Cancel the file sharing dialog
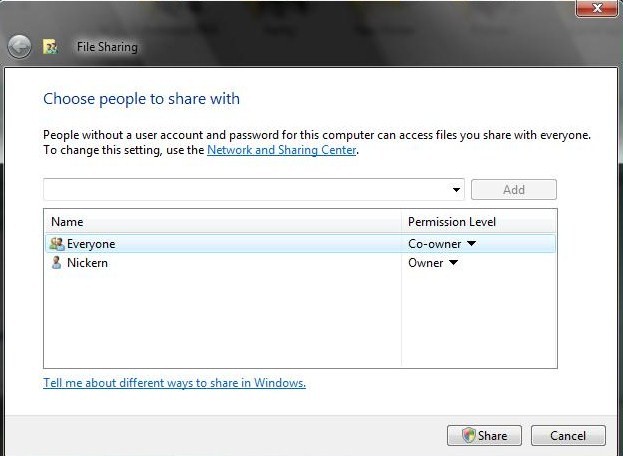The image size is (623, 456). [568, 435]
